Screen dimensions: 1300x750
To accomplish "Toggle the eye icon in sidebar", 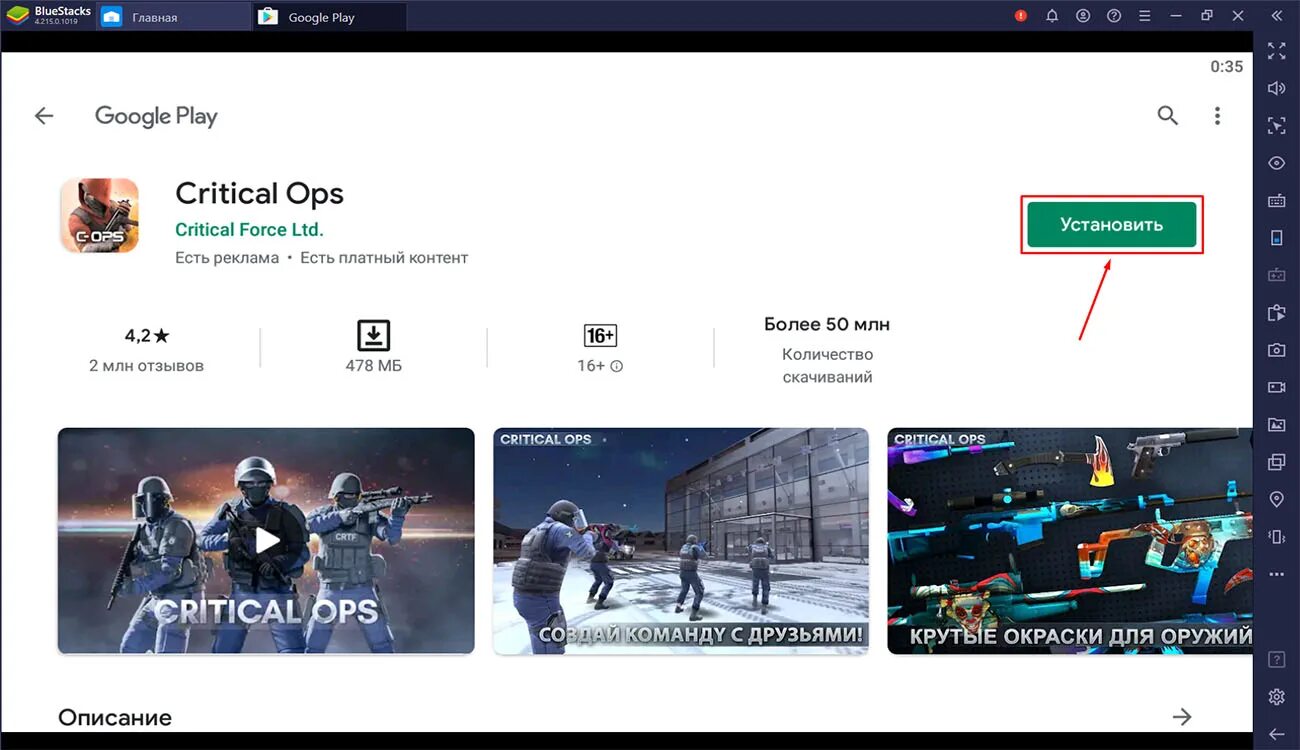I will pos(1276,163).
